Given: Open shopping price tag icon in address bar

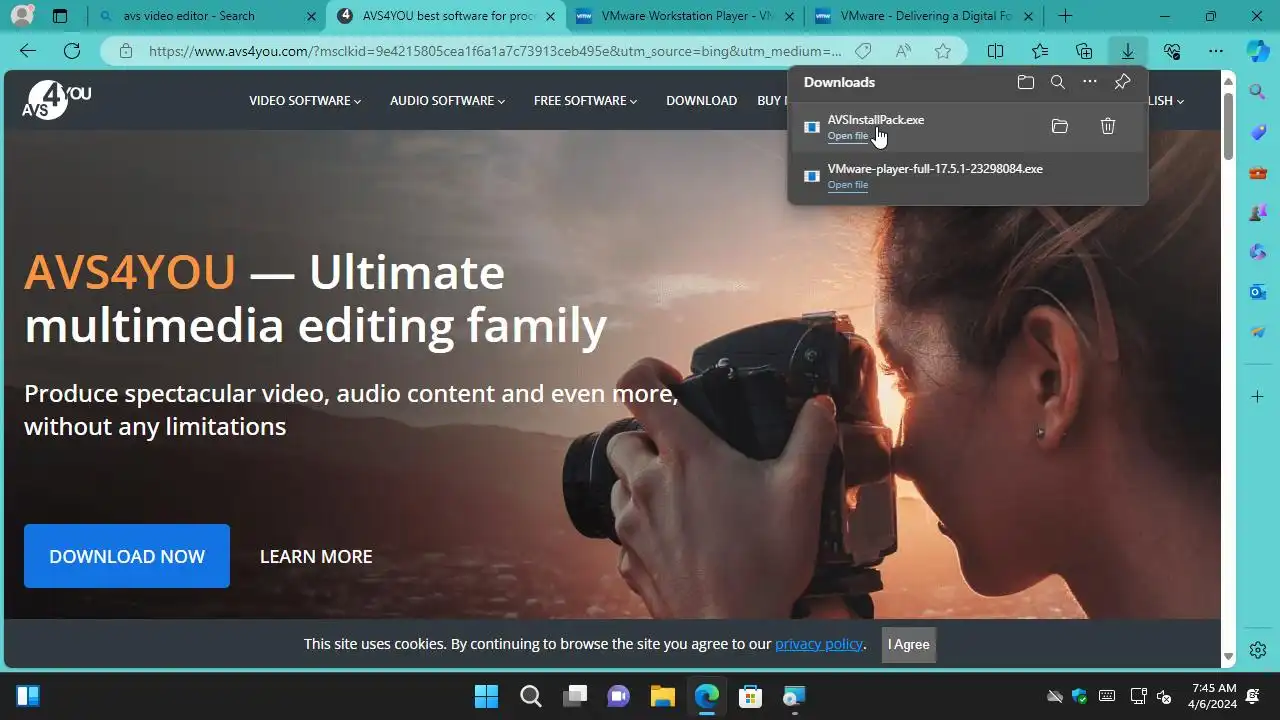Looking at the screenshot, I should click(x=863, y=51).
